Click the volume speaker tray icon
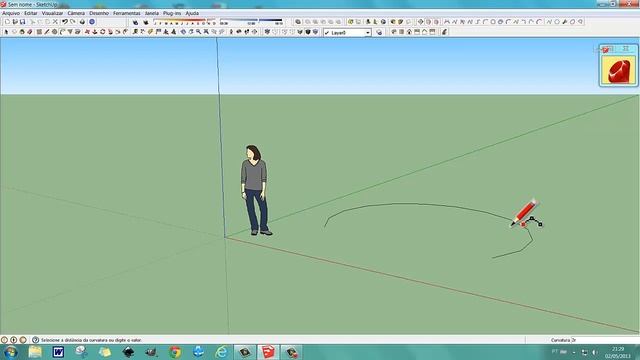 point(594,352)
